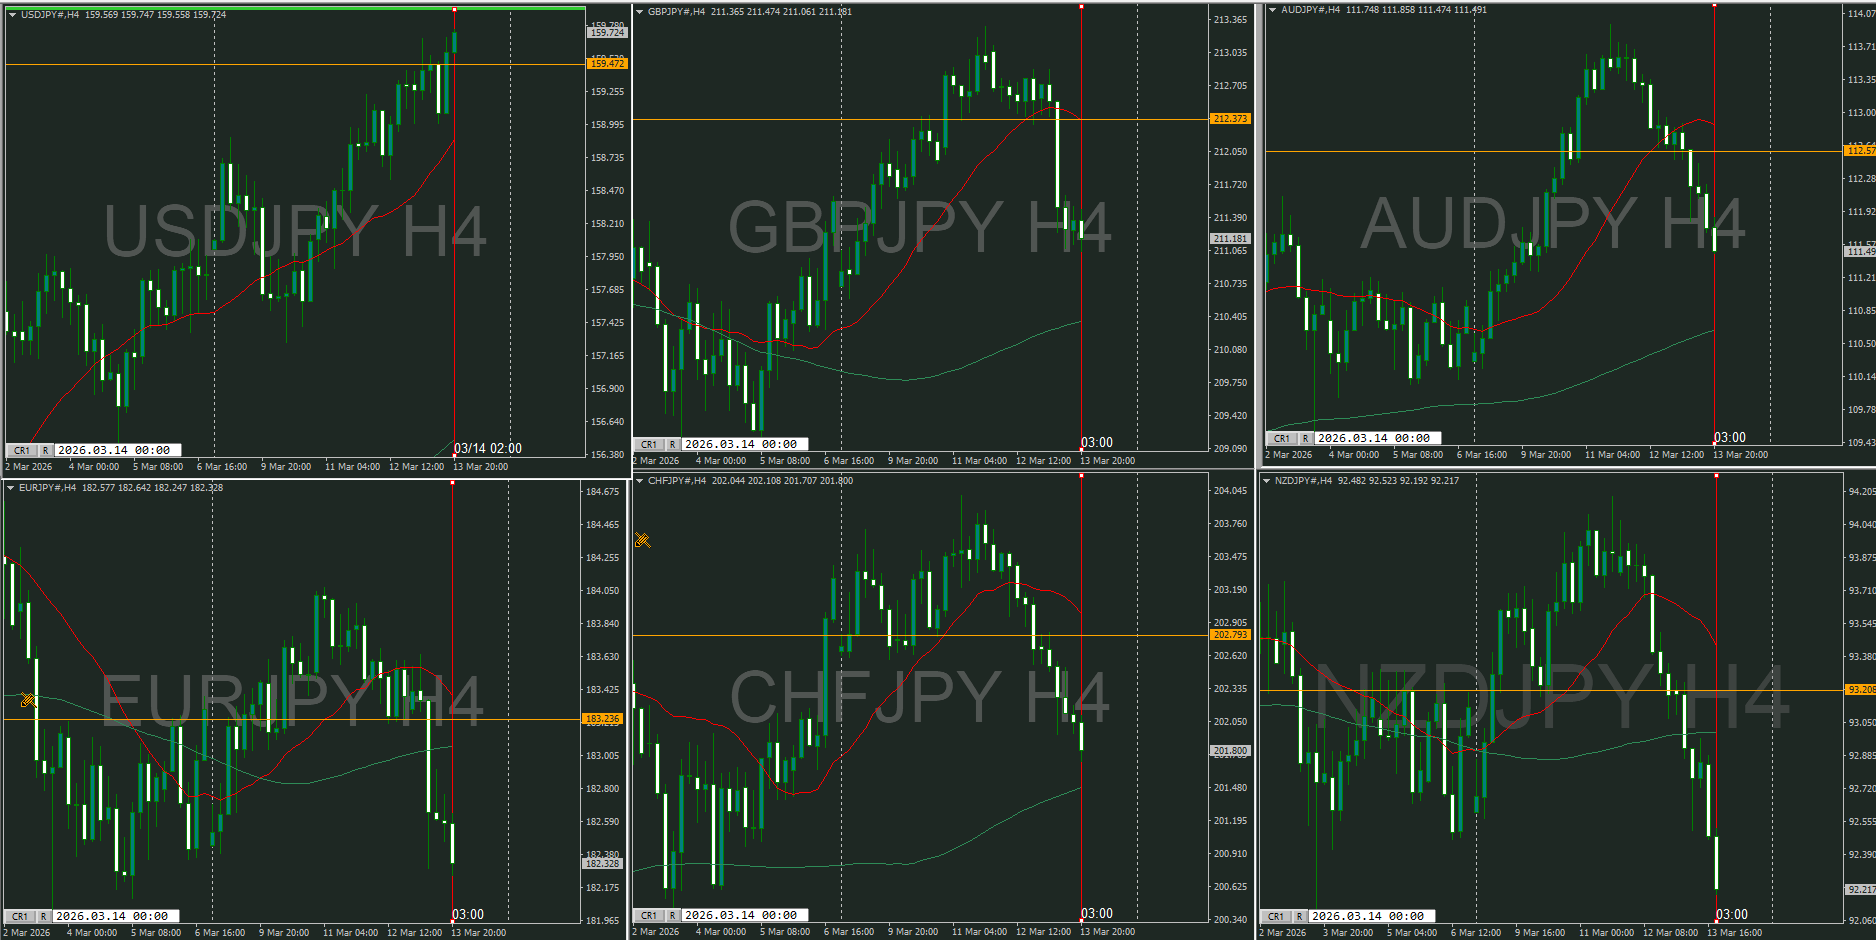Click the R button on GBPJPY chart
Screen dimensions: 1876x940
tap(672, 444)
